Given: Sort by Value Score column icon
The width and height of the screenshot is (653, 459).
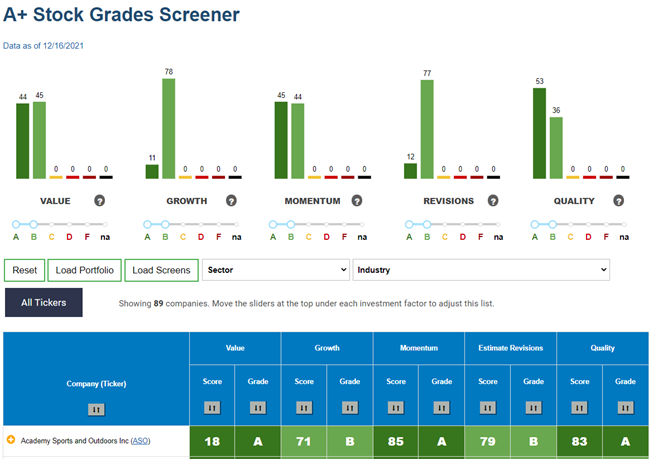Looking at the screenshot, I should point(212,407).
